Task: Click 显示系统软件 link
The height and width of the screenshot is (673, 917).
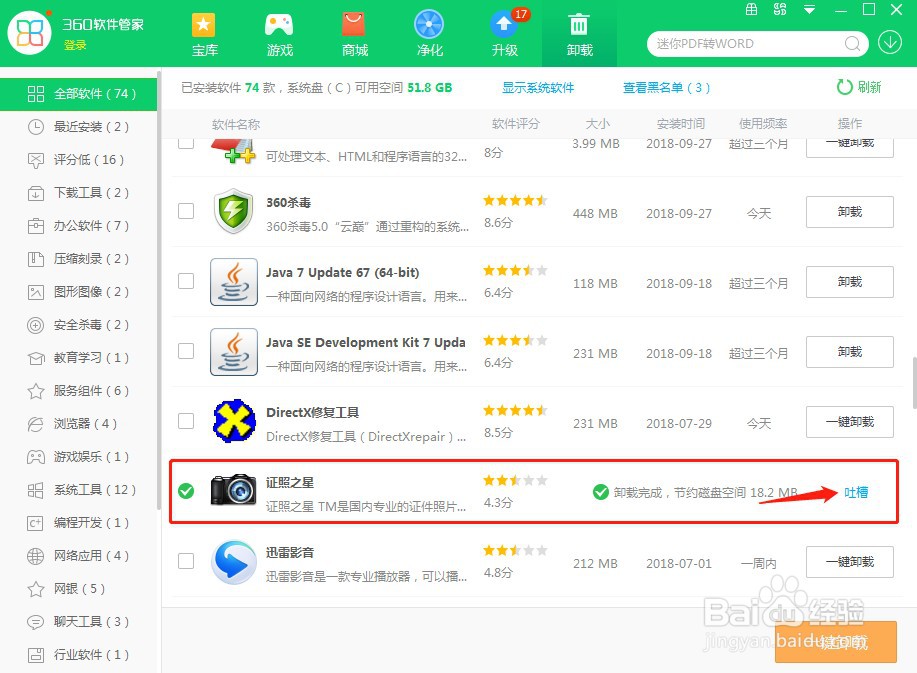Action: (538, 88)
